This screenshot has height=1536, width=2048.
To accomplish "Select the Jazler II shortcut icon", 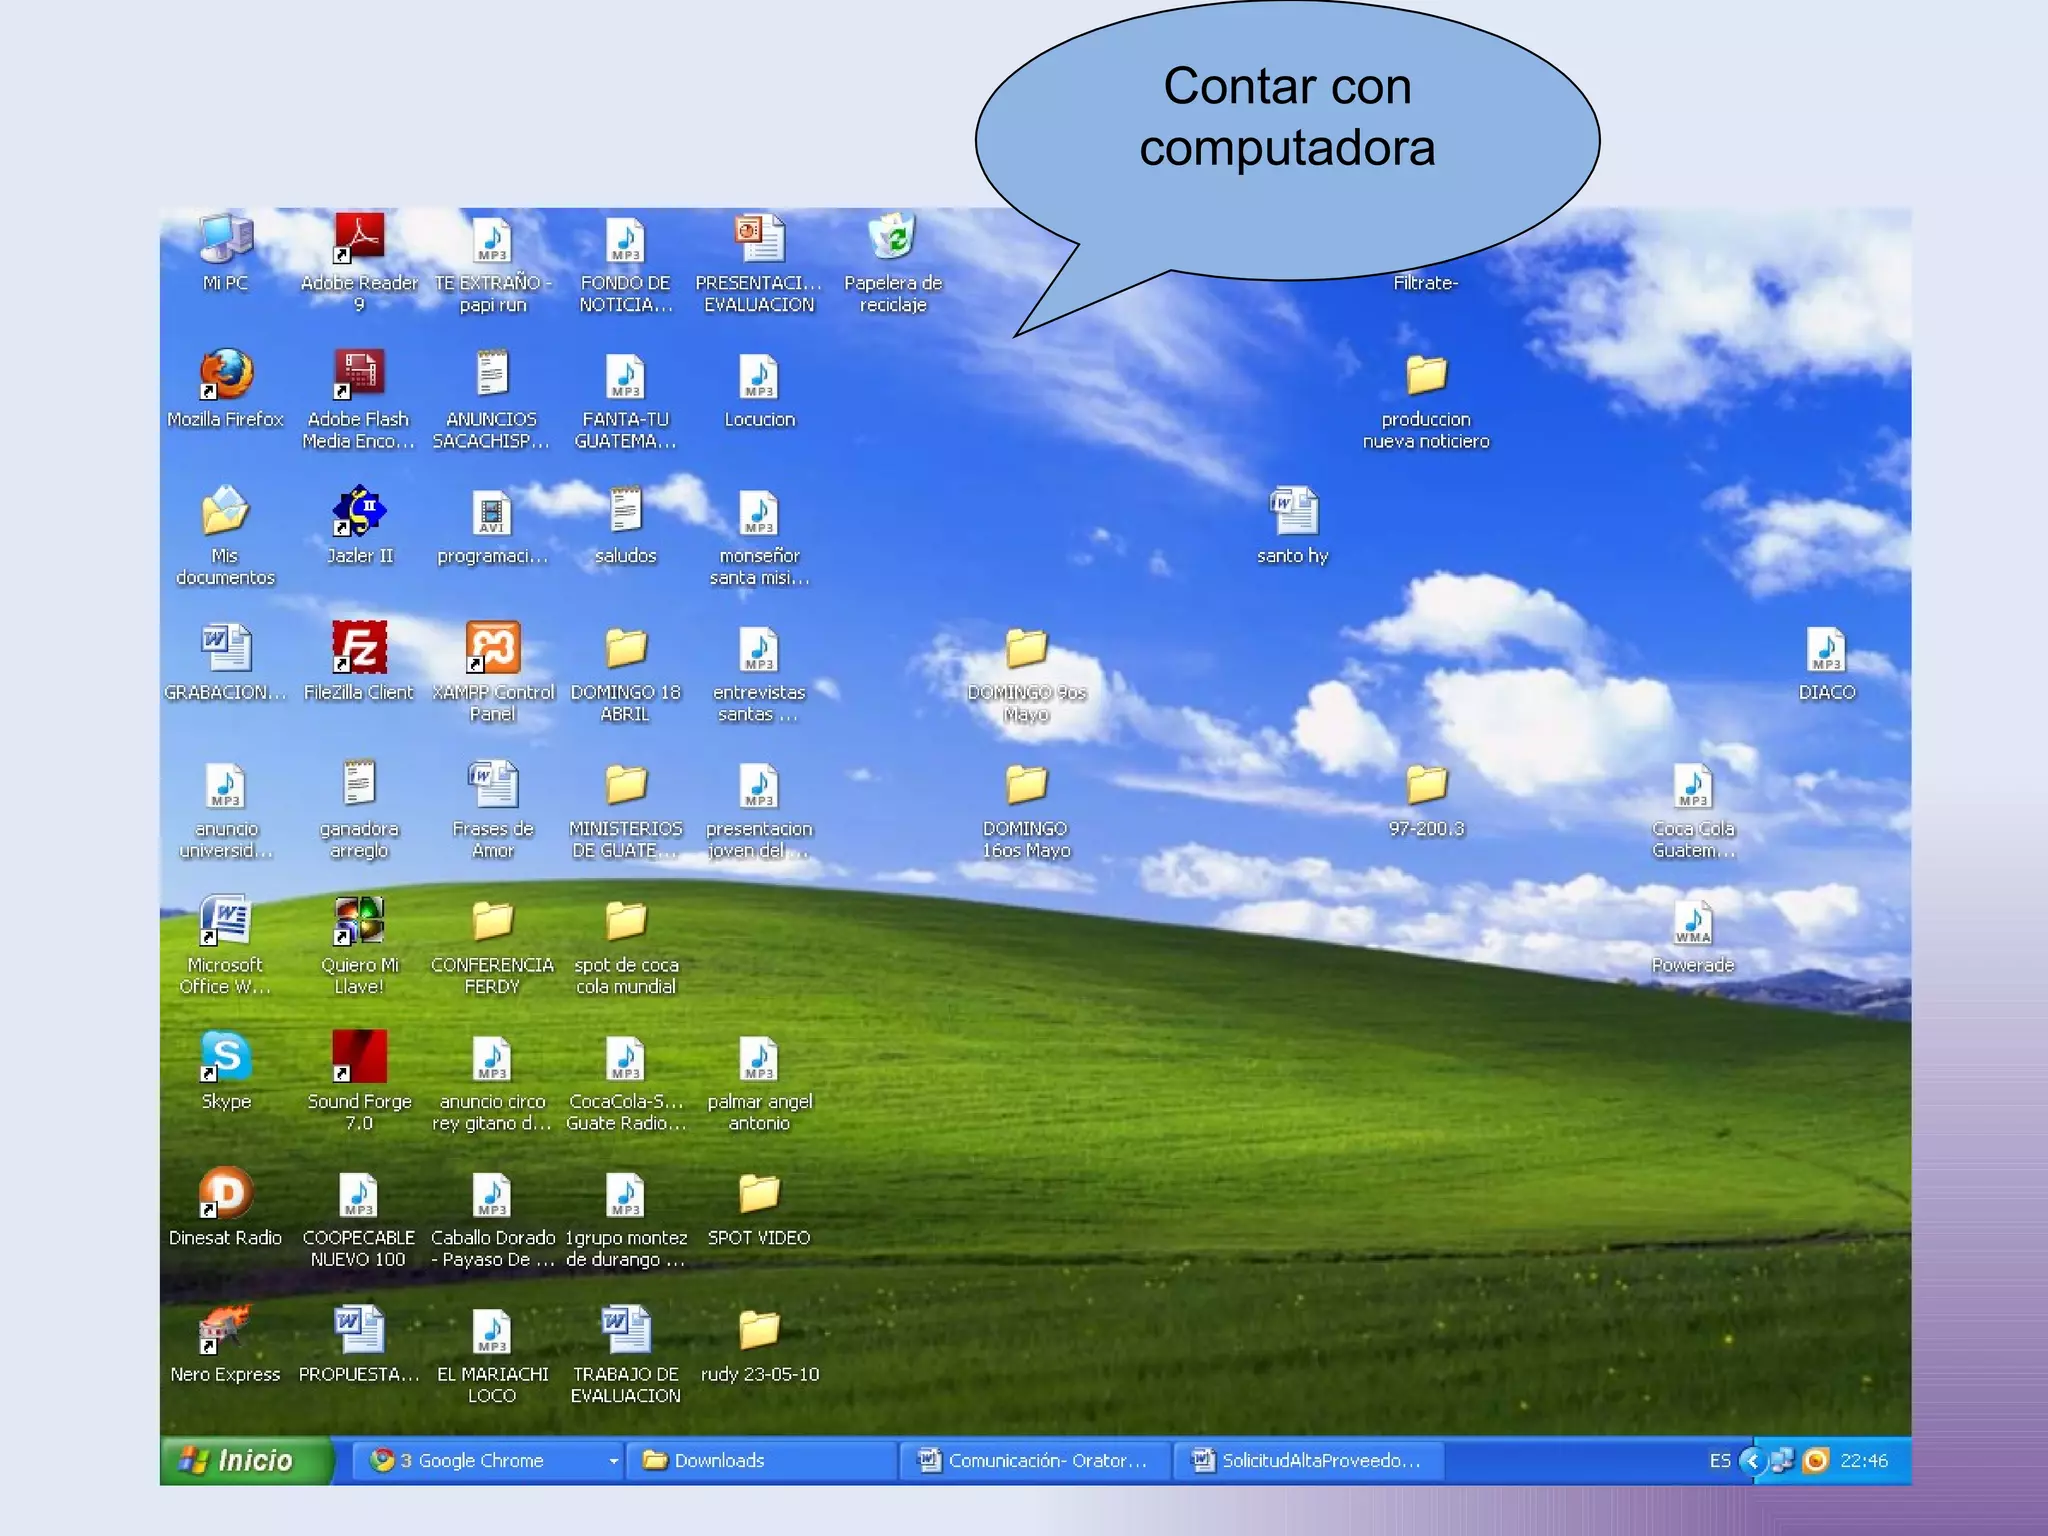I will coord(359,512).
